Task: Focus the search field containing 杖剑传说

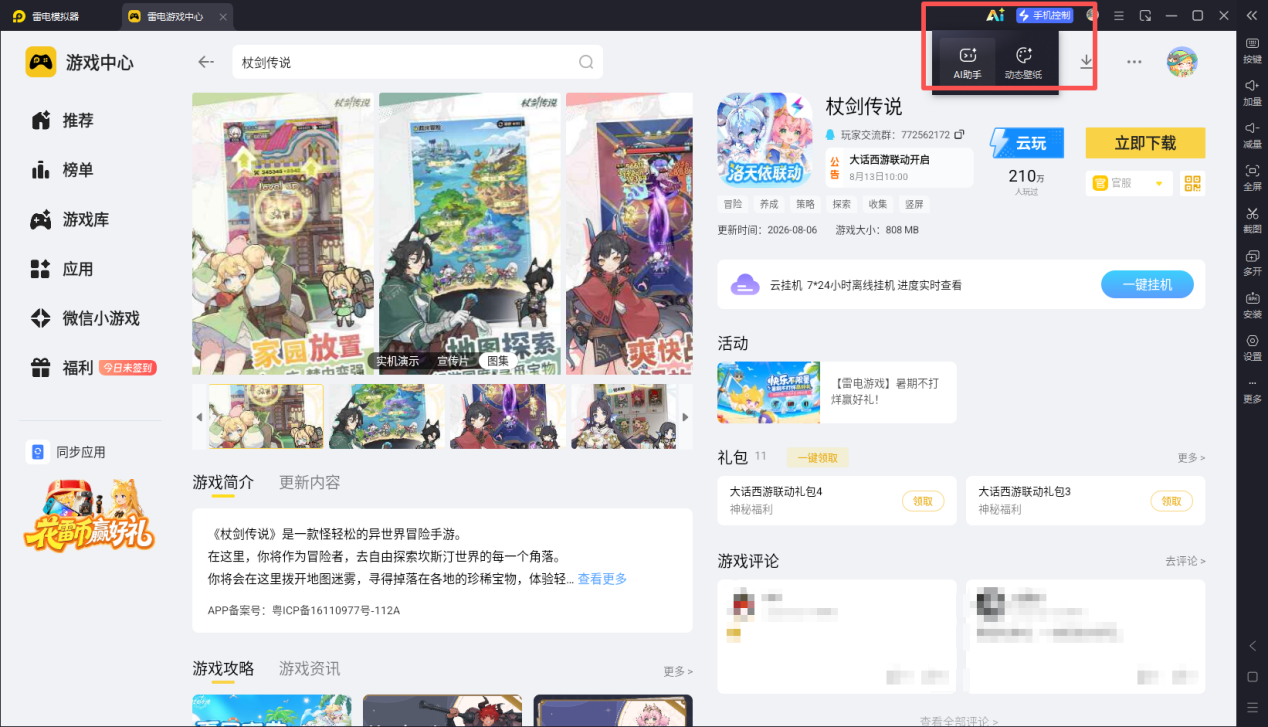Action: [418, 62]
